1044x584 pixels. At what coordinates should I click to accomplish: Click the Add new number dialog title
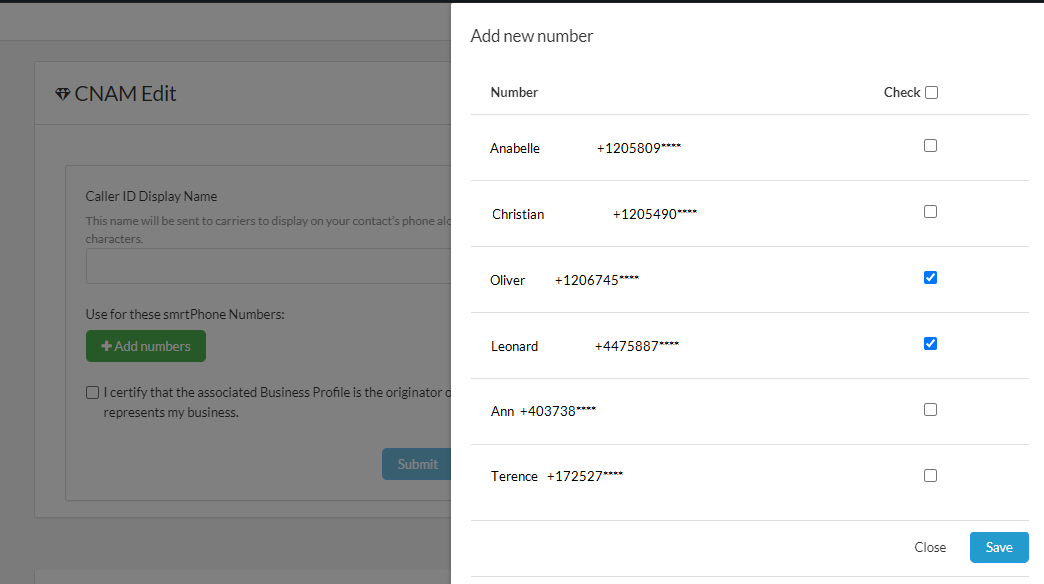pos(532,37)
